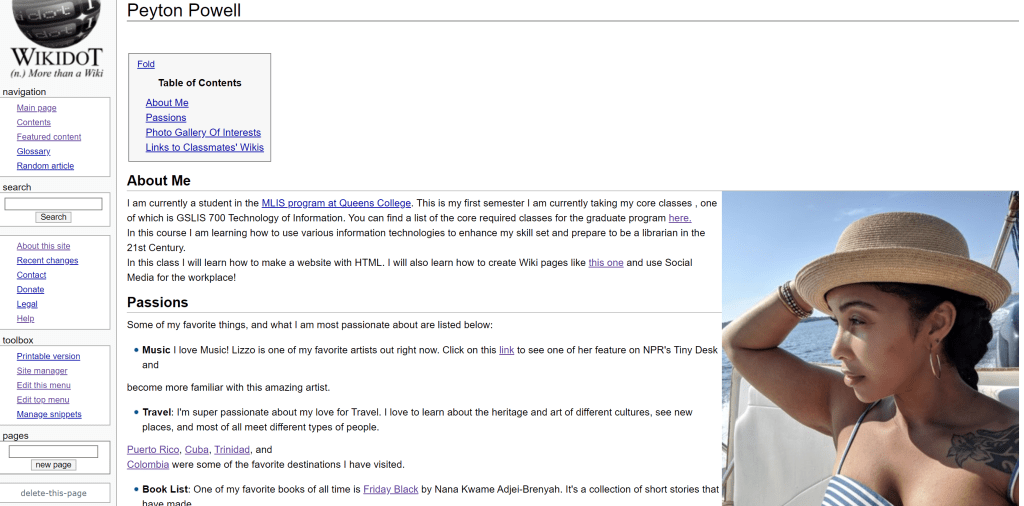Click the photo of woman in straw hat

(870, 348)
